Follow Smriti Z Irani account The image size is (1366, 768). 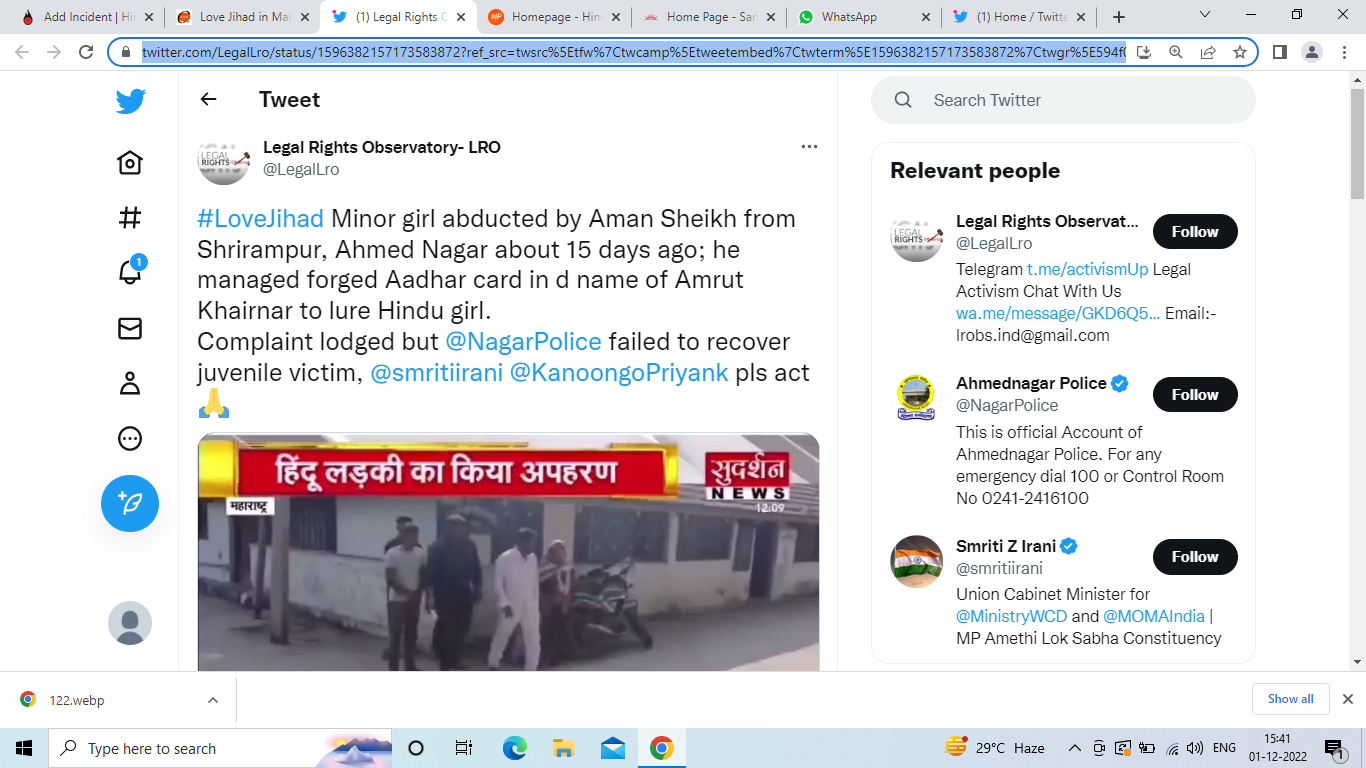click(x=1195, y=556)
